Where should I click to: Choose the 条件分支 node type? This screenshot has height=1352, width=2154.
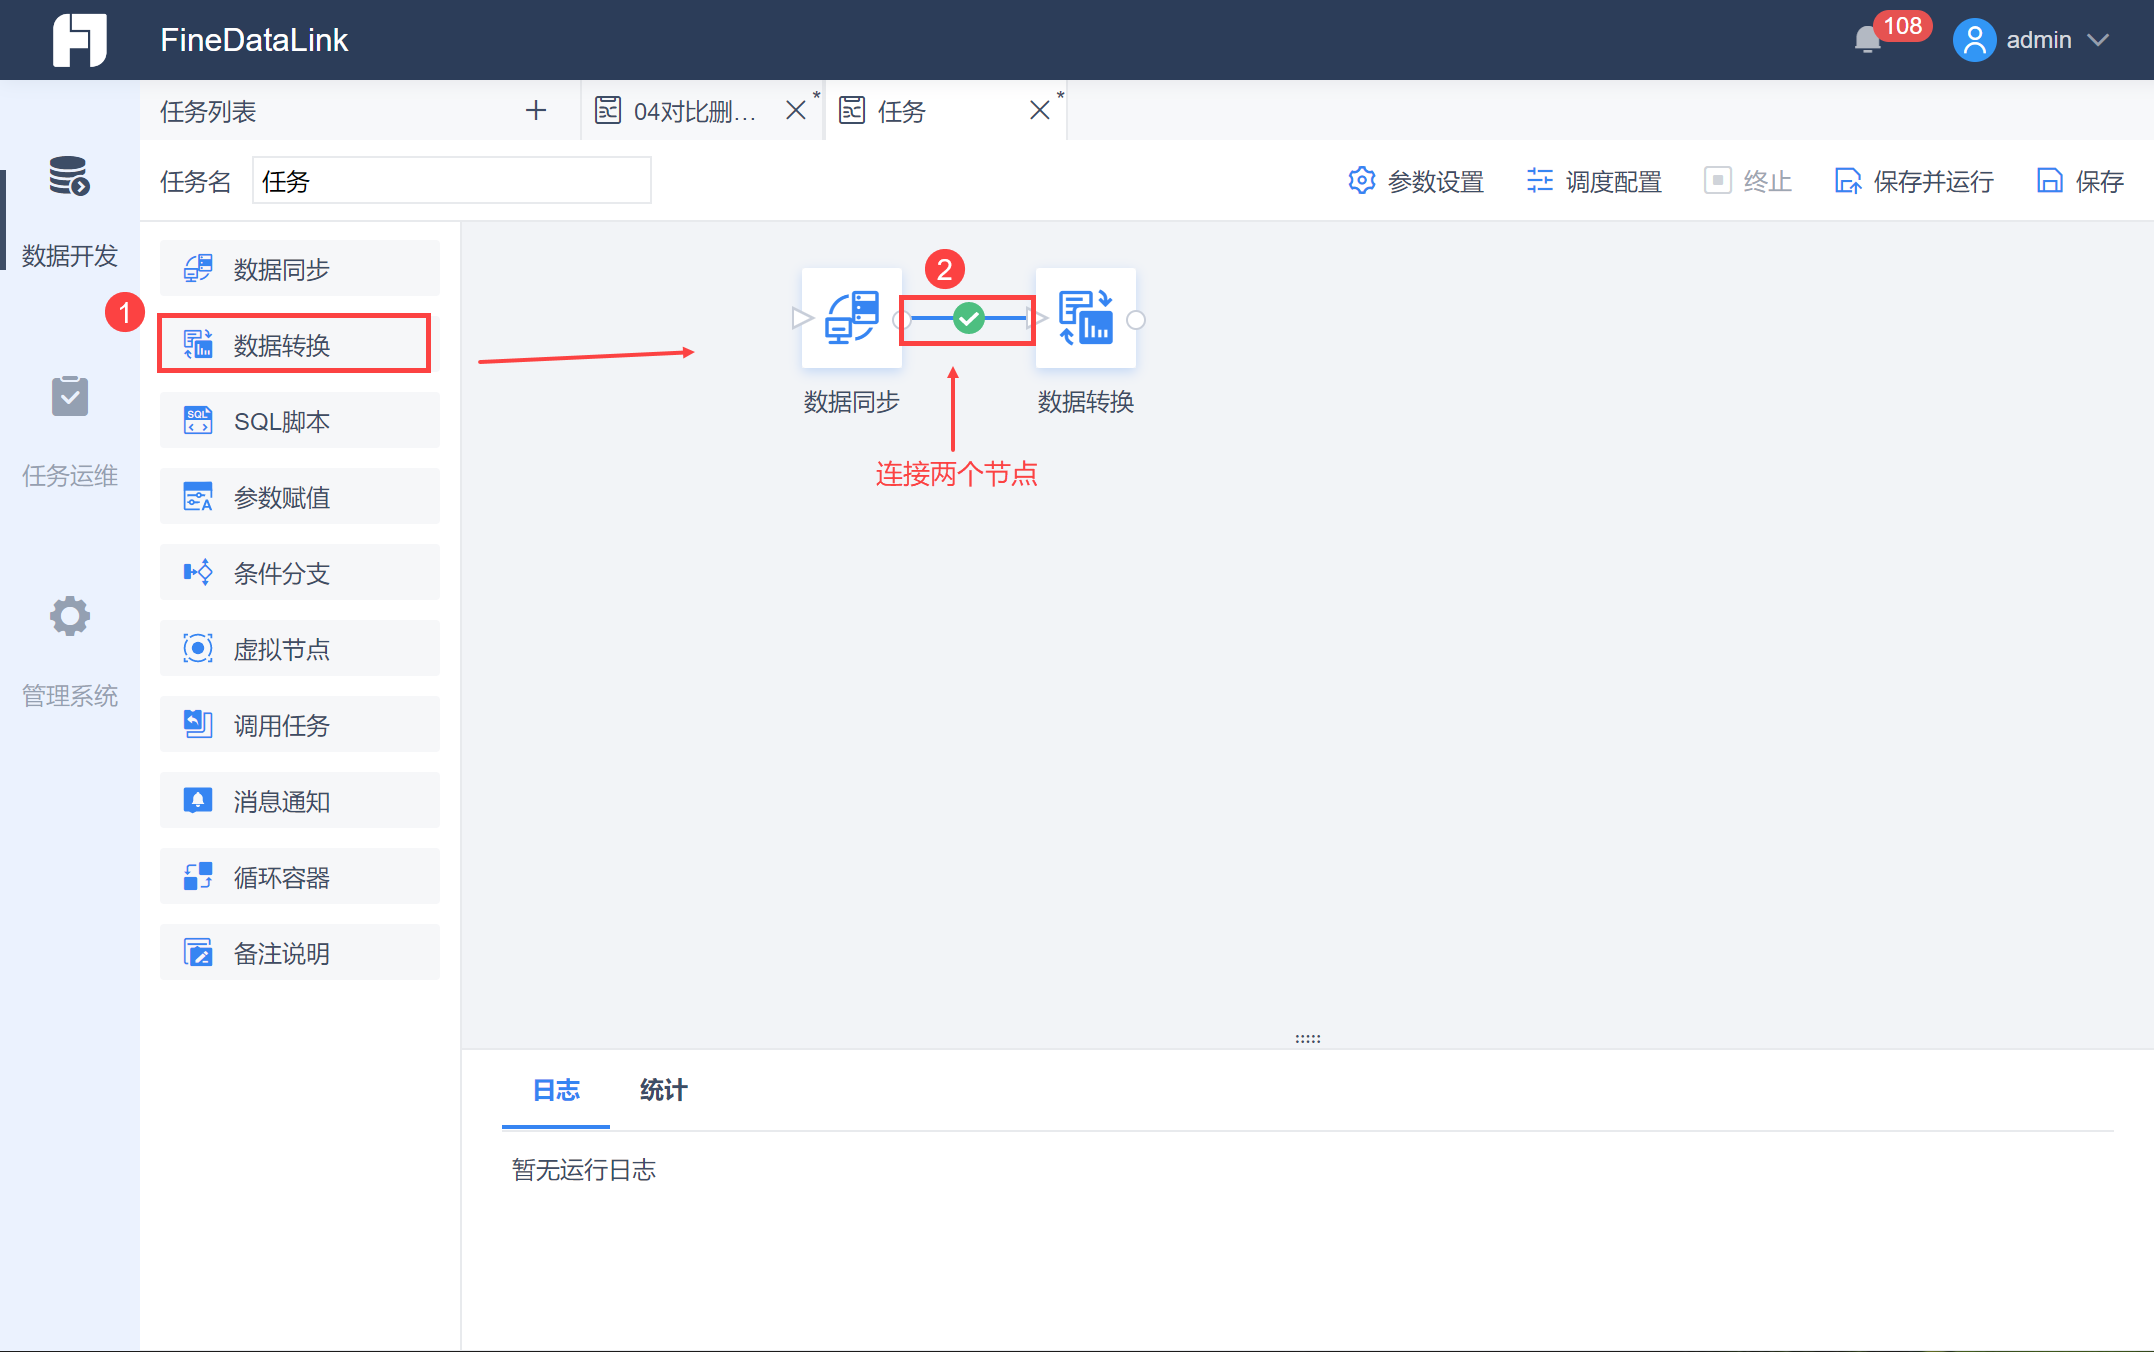(299, 573)
